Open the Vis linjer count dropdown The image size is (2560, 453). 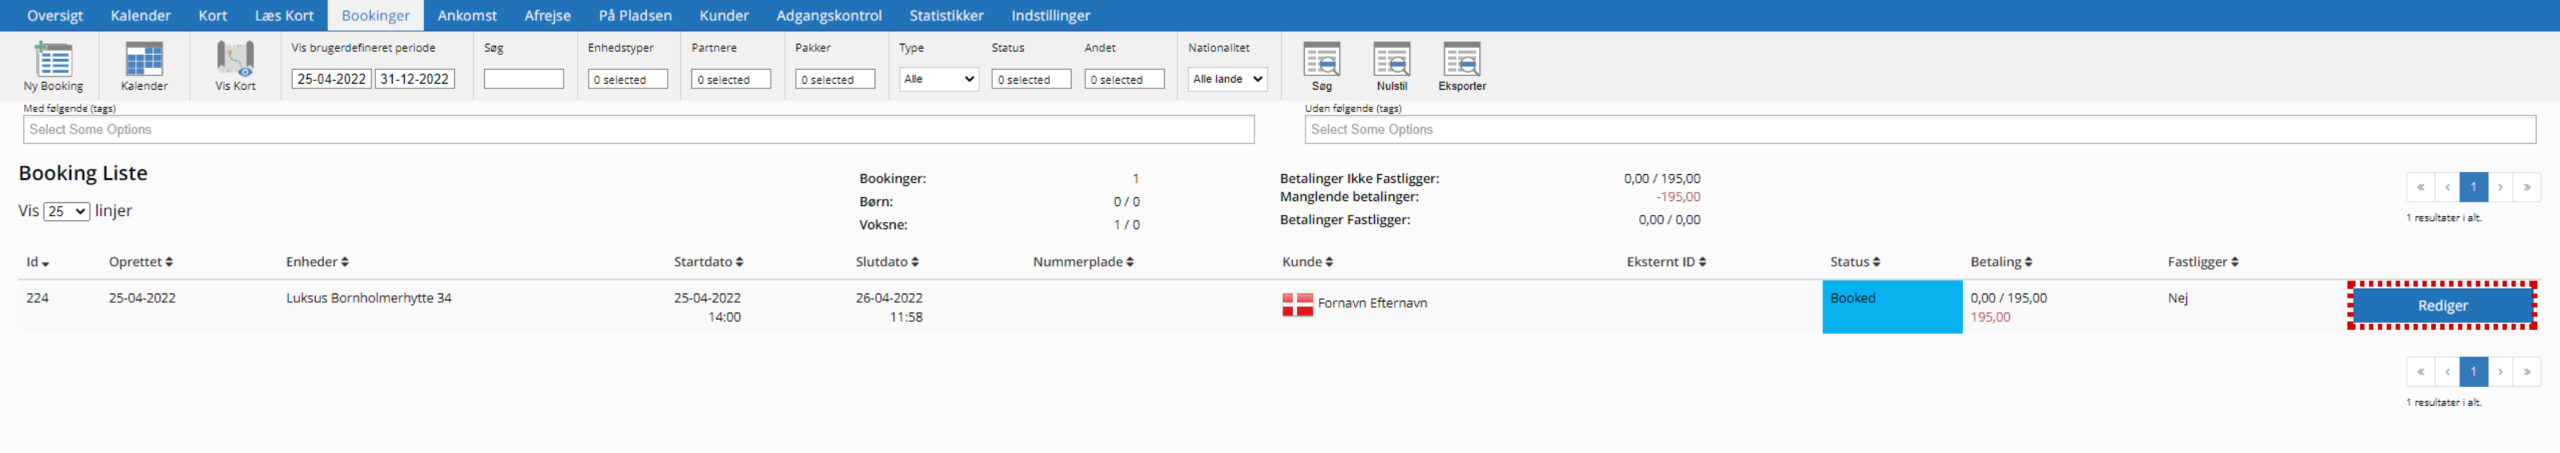pos(66,212)
